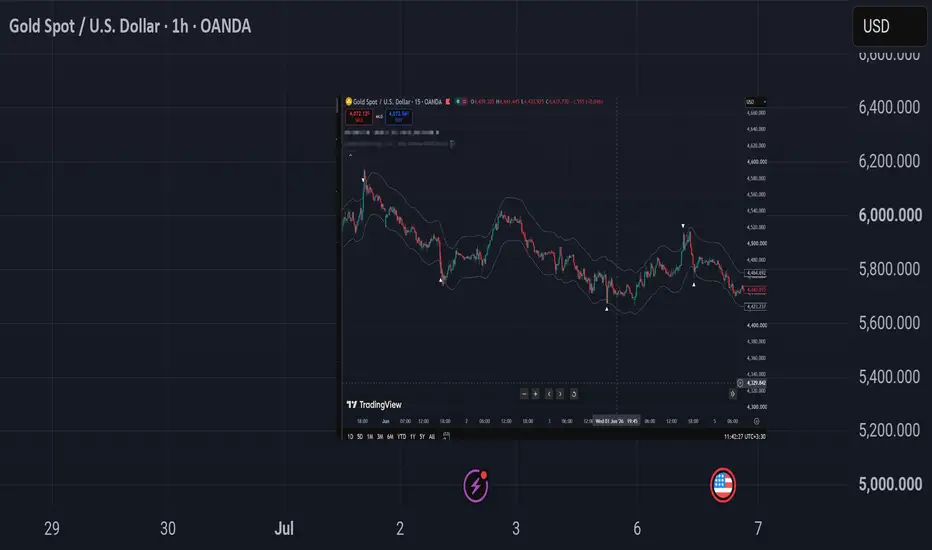Click the blue BUY price button

click(x=399, y=117)
